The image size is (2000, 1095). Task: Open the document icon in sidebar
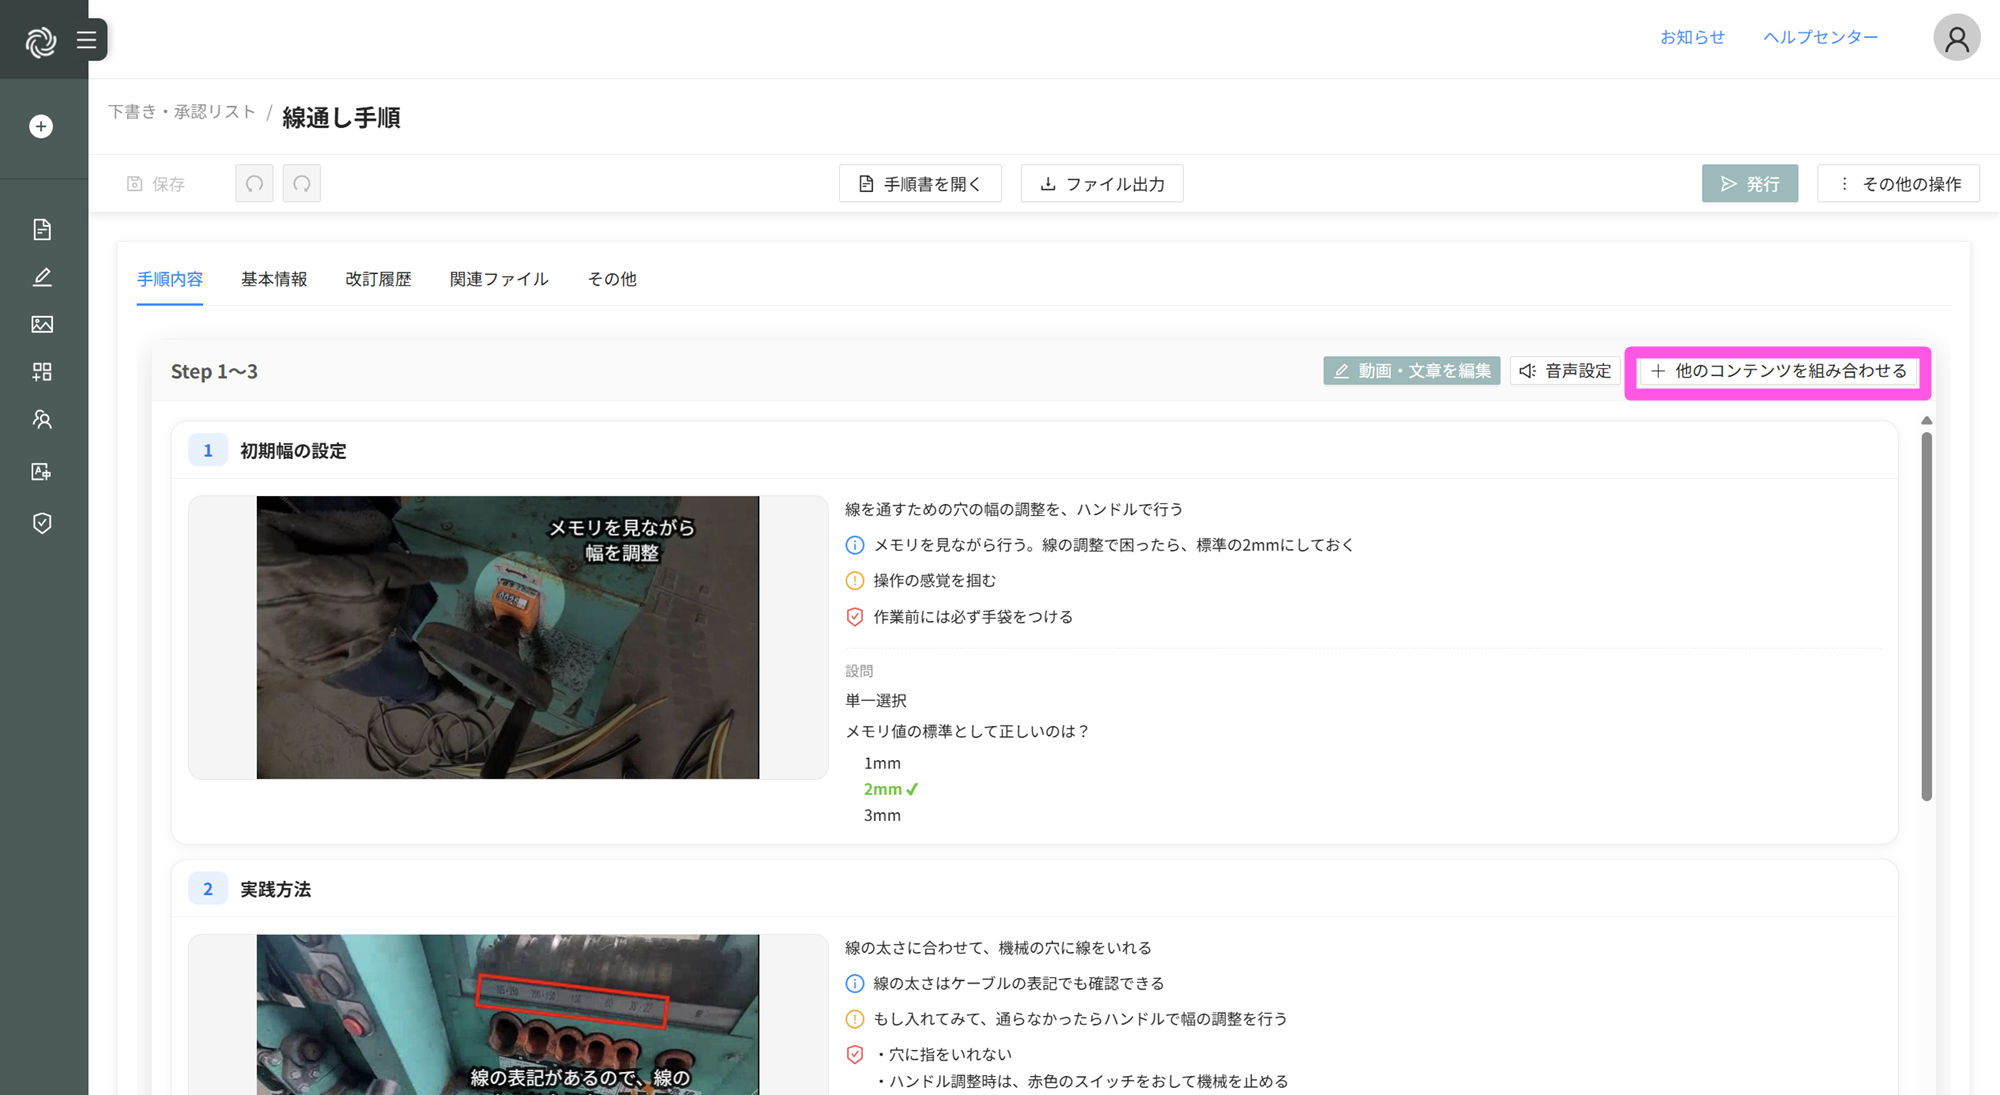(x=42, y=229)
